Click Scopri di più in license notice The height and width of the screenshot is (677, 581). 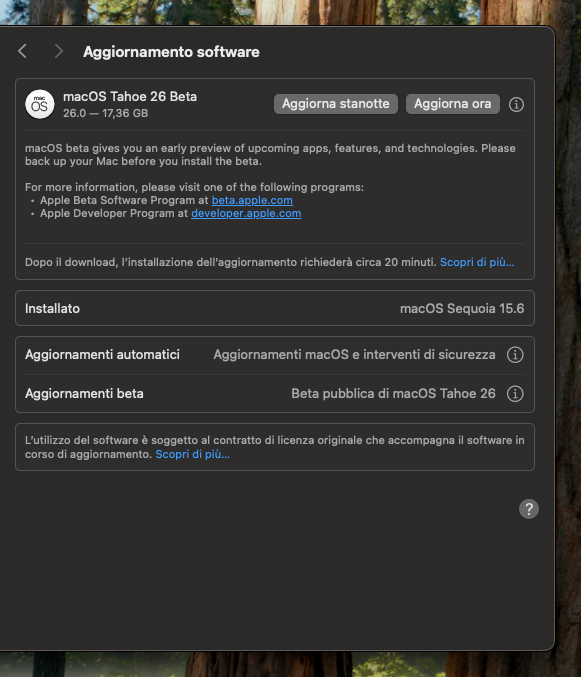pyautogui.click(x=193, y=454)
